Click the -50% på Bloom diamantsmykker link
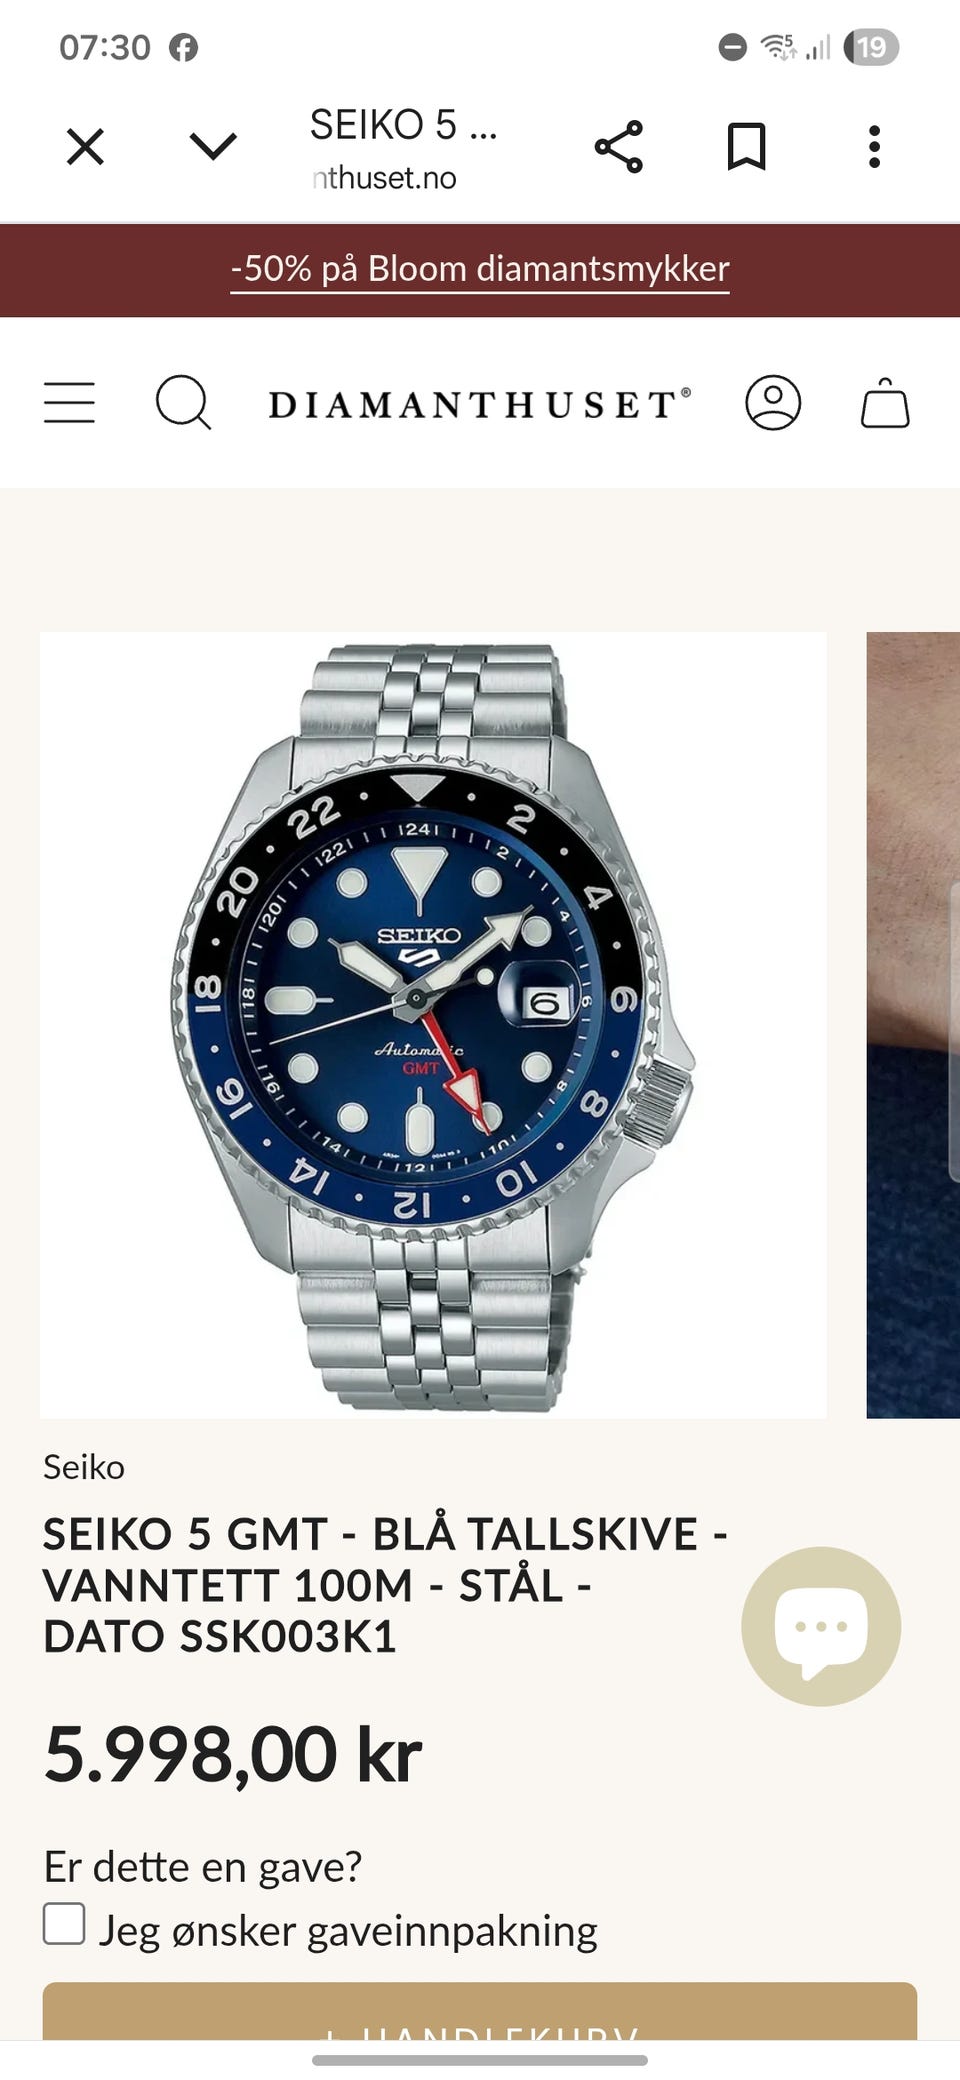 [480, 269]
